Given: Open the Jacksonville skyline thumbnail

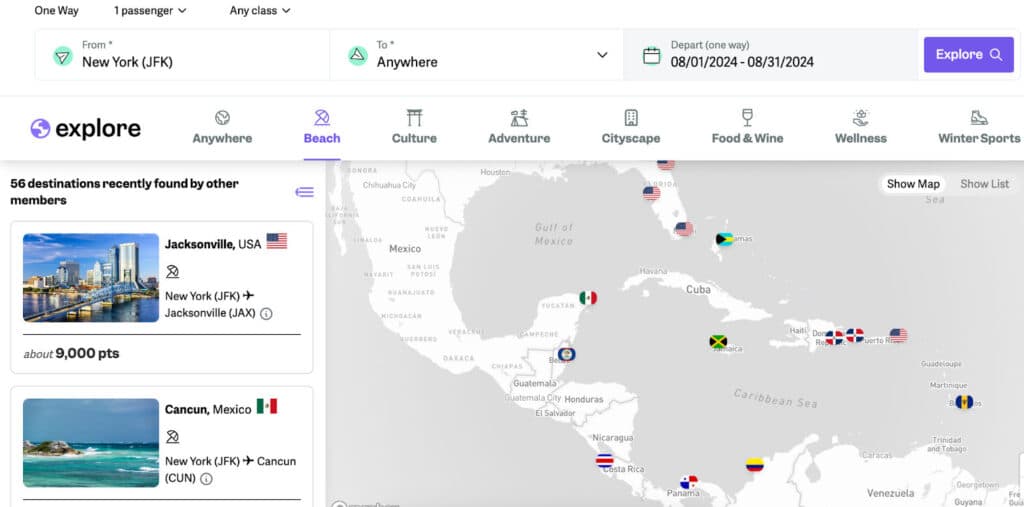Looking at the screenshot, I should click(x=91, y=277).
